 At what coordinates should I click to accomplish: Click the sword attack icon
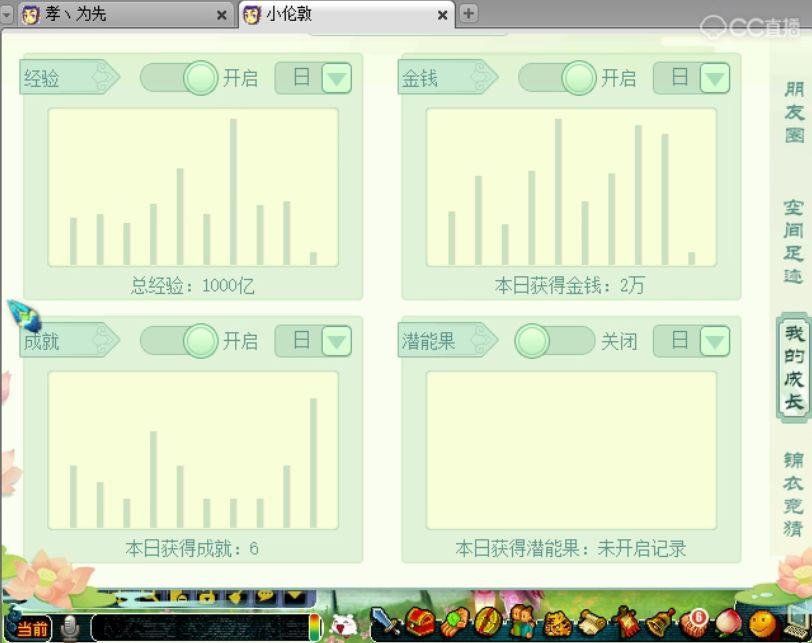pos(385,621)
